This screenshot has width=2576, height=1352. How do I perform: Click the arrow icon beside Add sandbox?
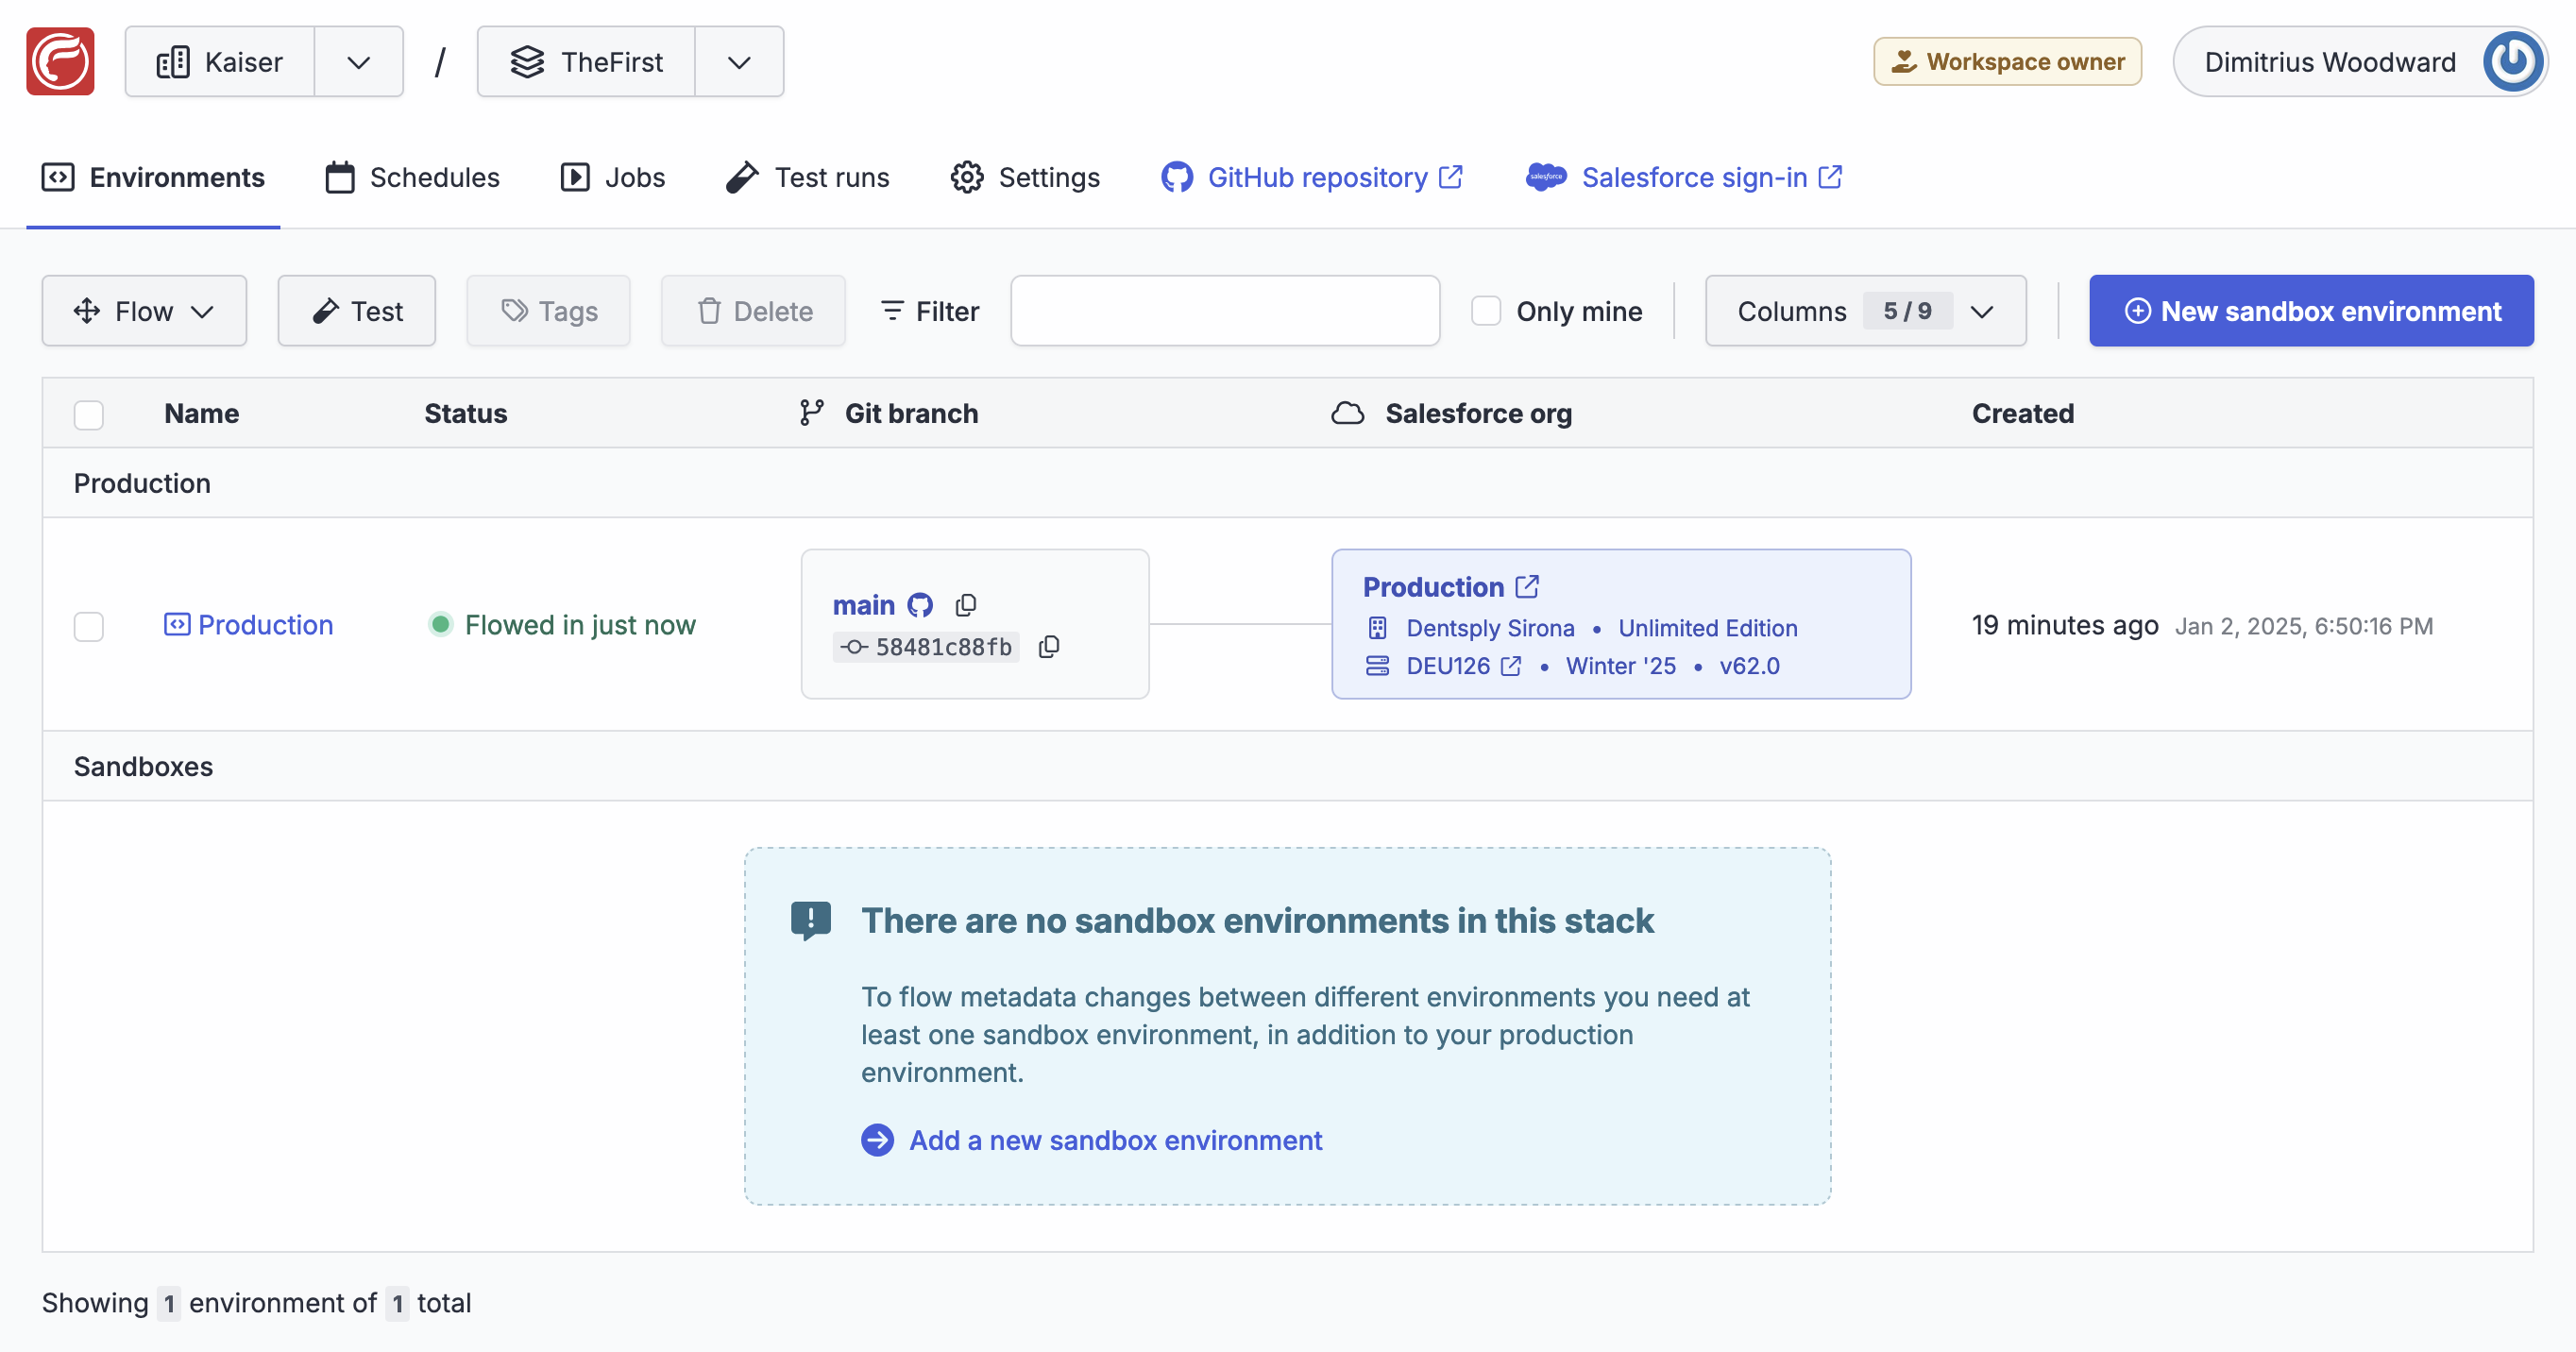pos(878,1140)
